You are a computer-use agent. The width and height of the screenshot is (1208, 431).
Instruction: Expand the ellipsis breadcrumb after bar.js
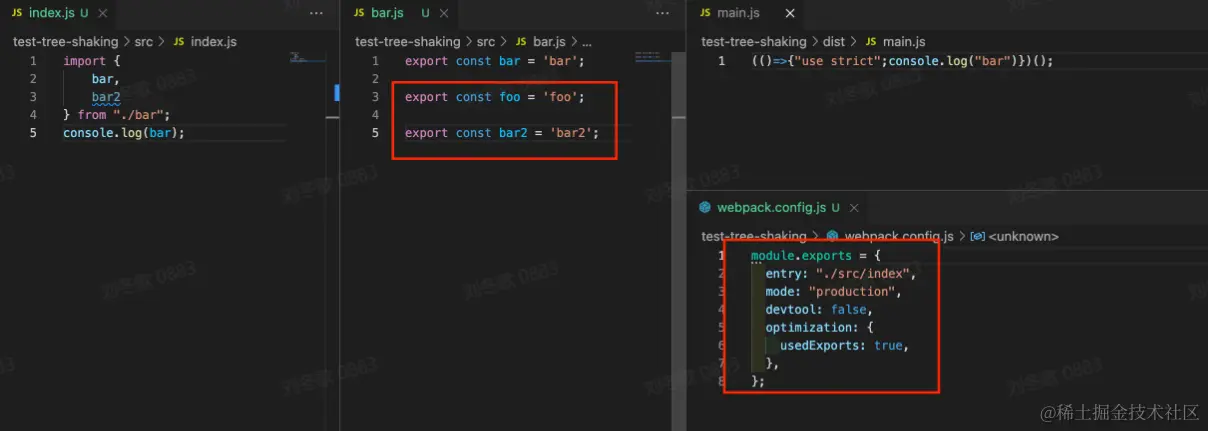pyautogui.click(x=587, y=42)
